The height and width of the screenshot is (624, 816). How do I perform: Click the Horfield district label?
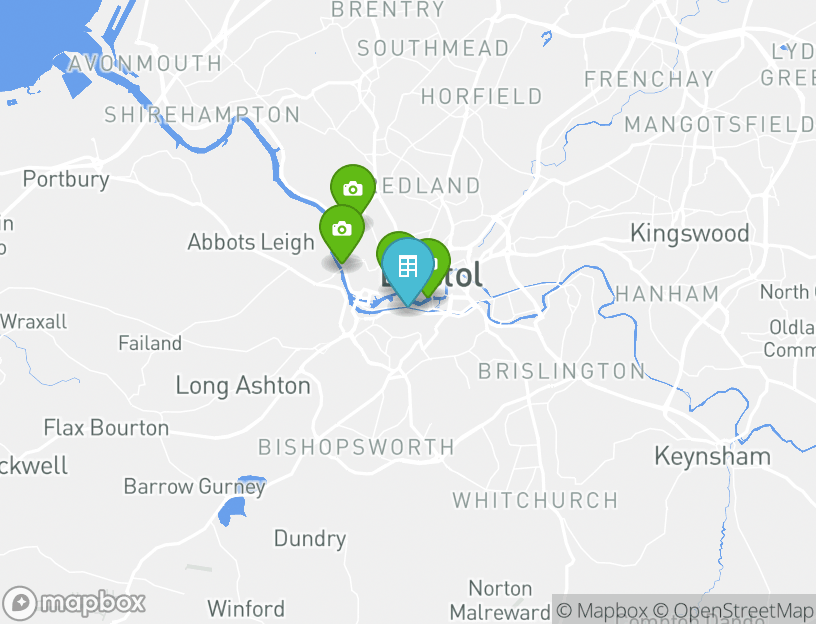481,96
